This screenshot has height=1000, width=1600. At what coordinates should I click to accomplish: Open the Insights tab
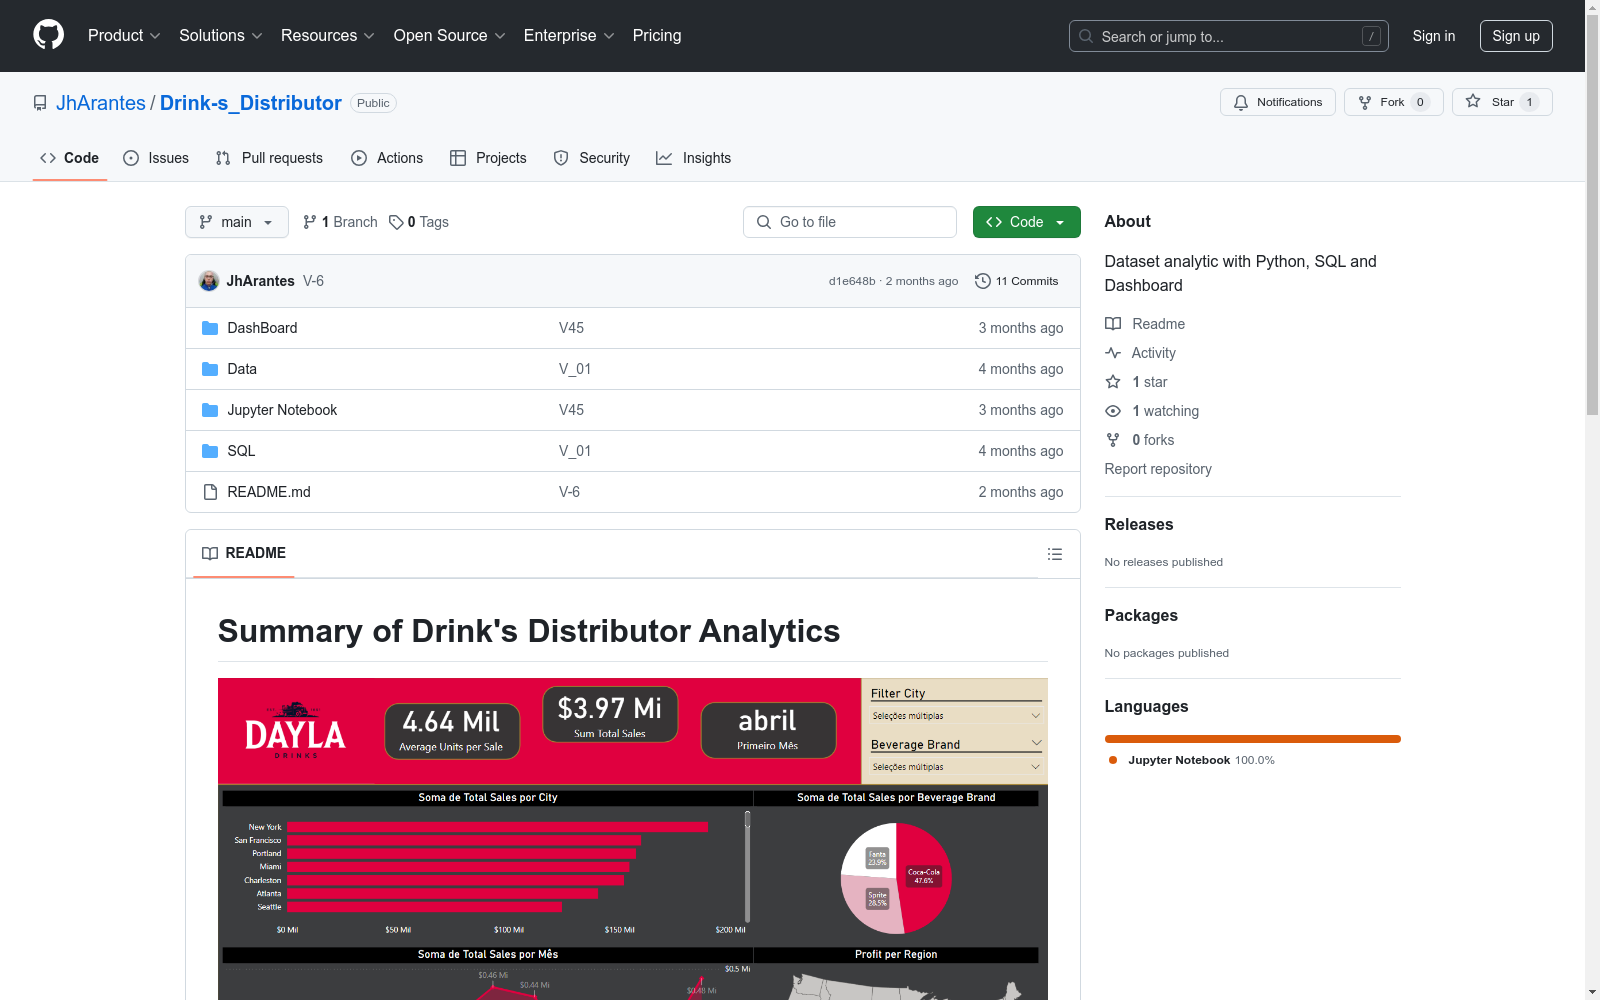pos(694,158)
